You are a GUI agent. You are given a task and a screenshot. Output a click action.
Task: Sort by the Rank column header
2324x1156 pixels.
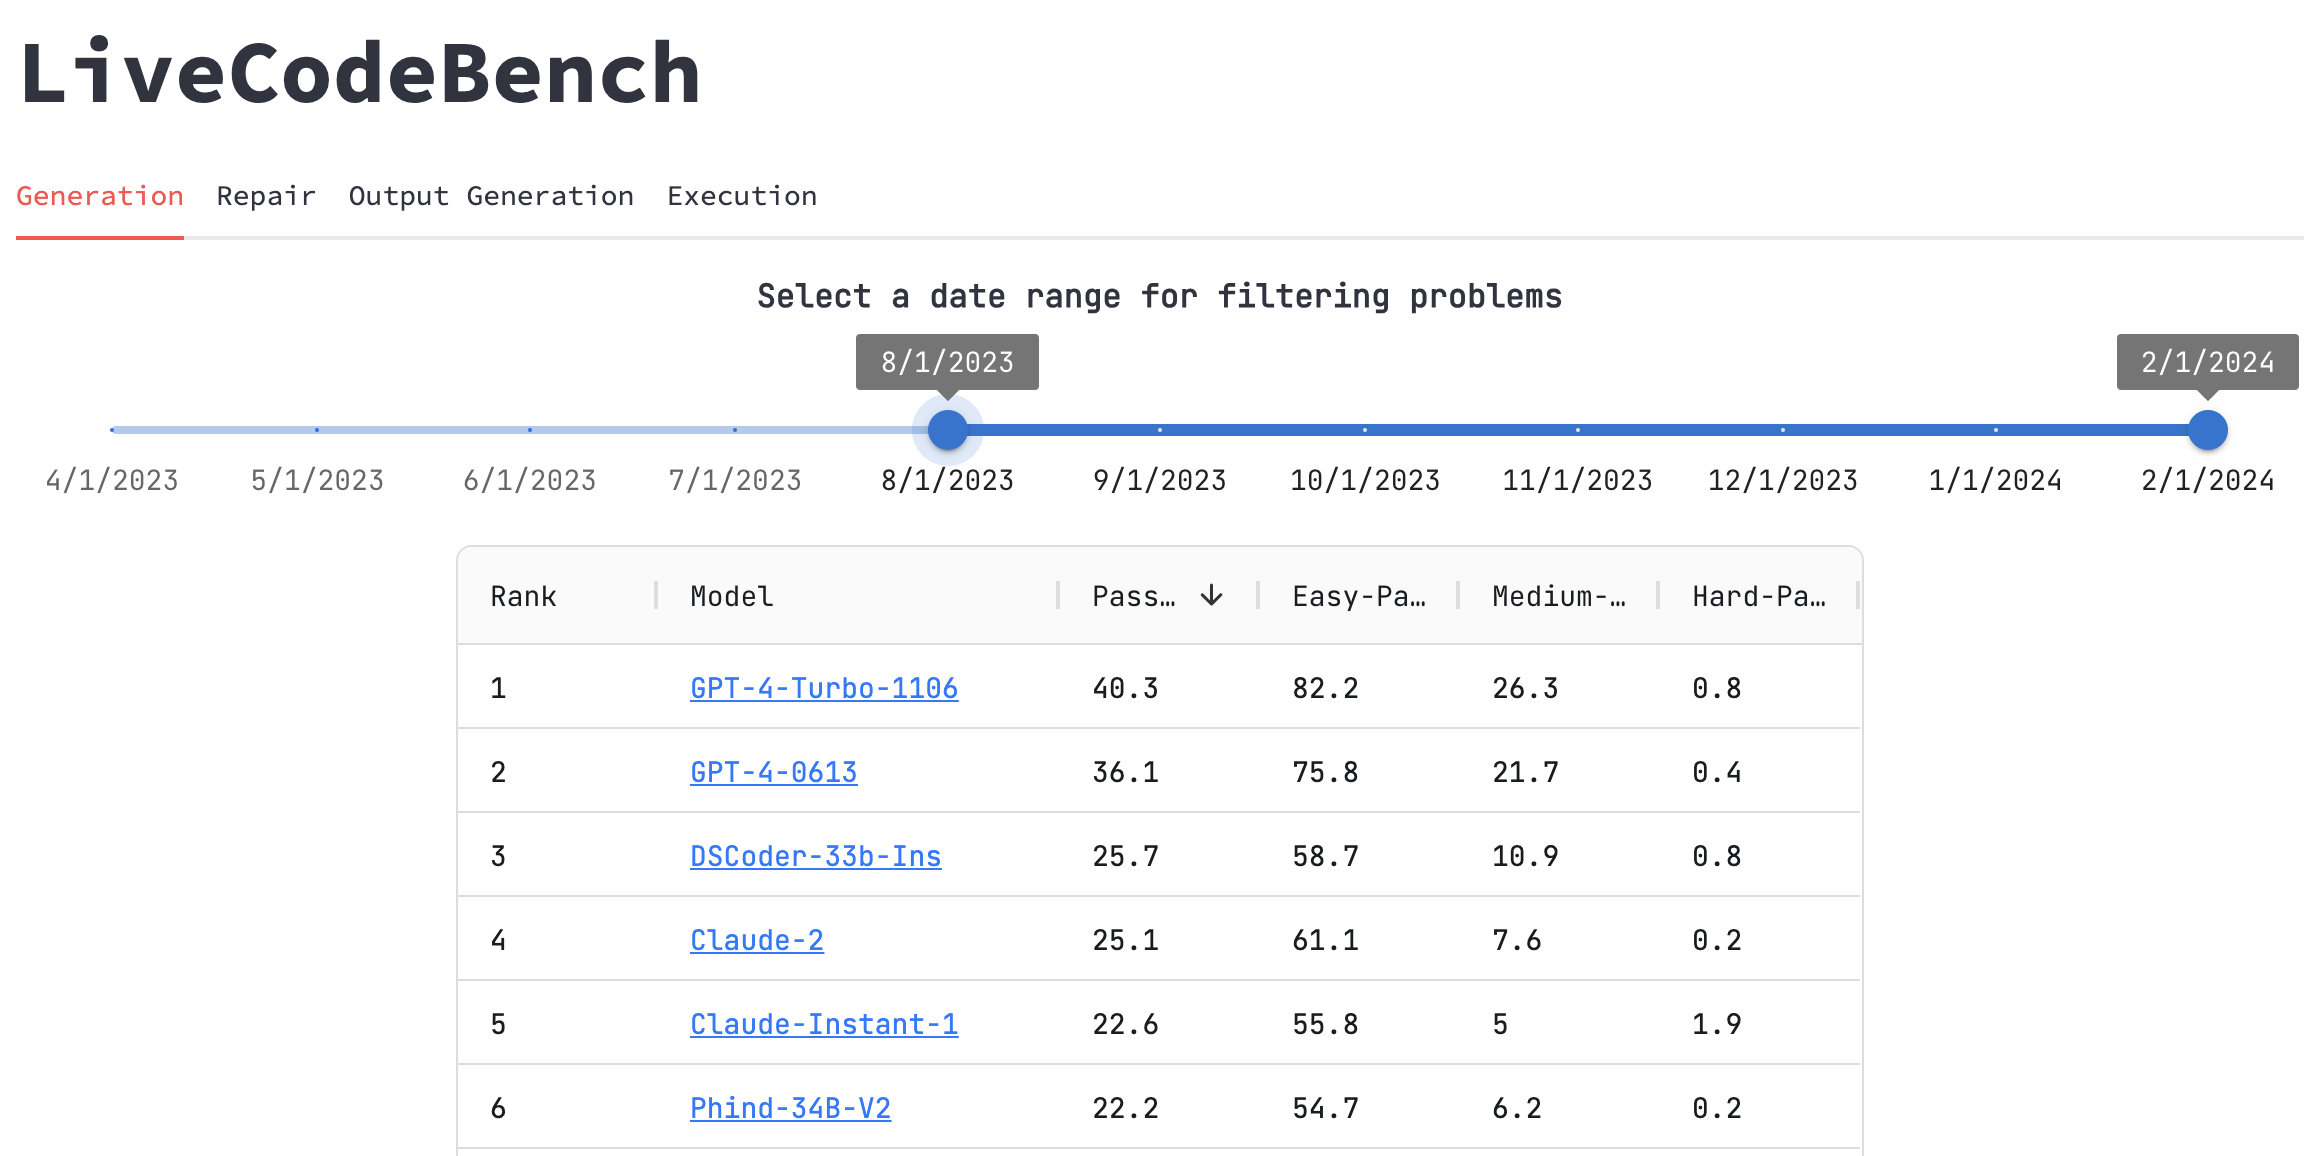coord(523,596)
